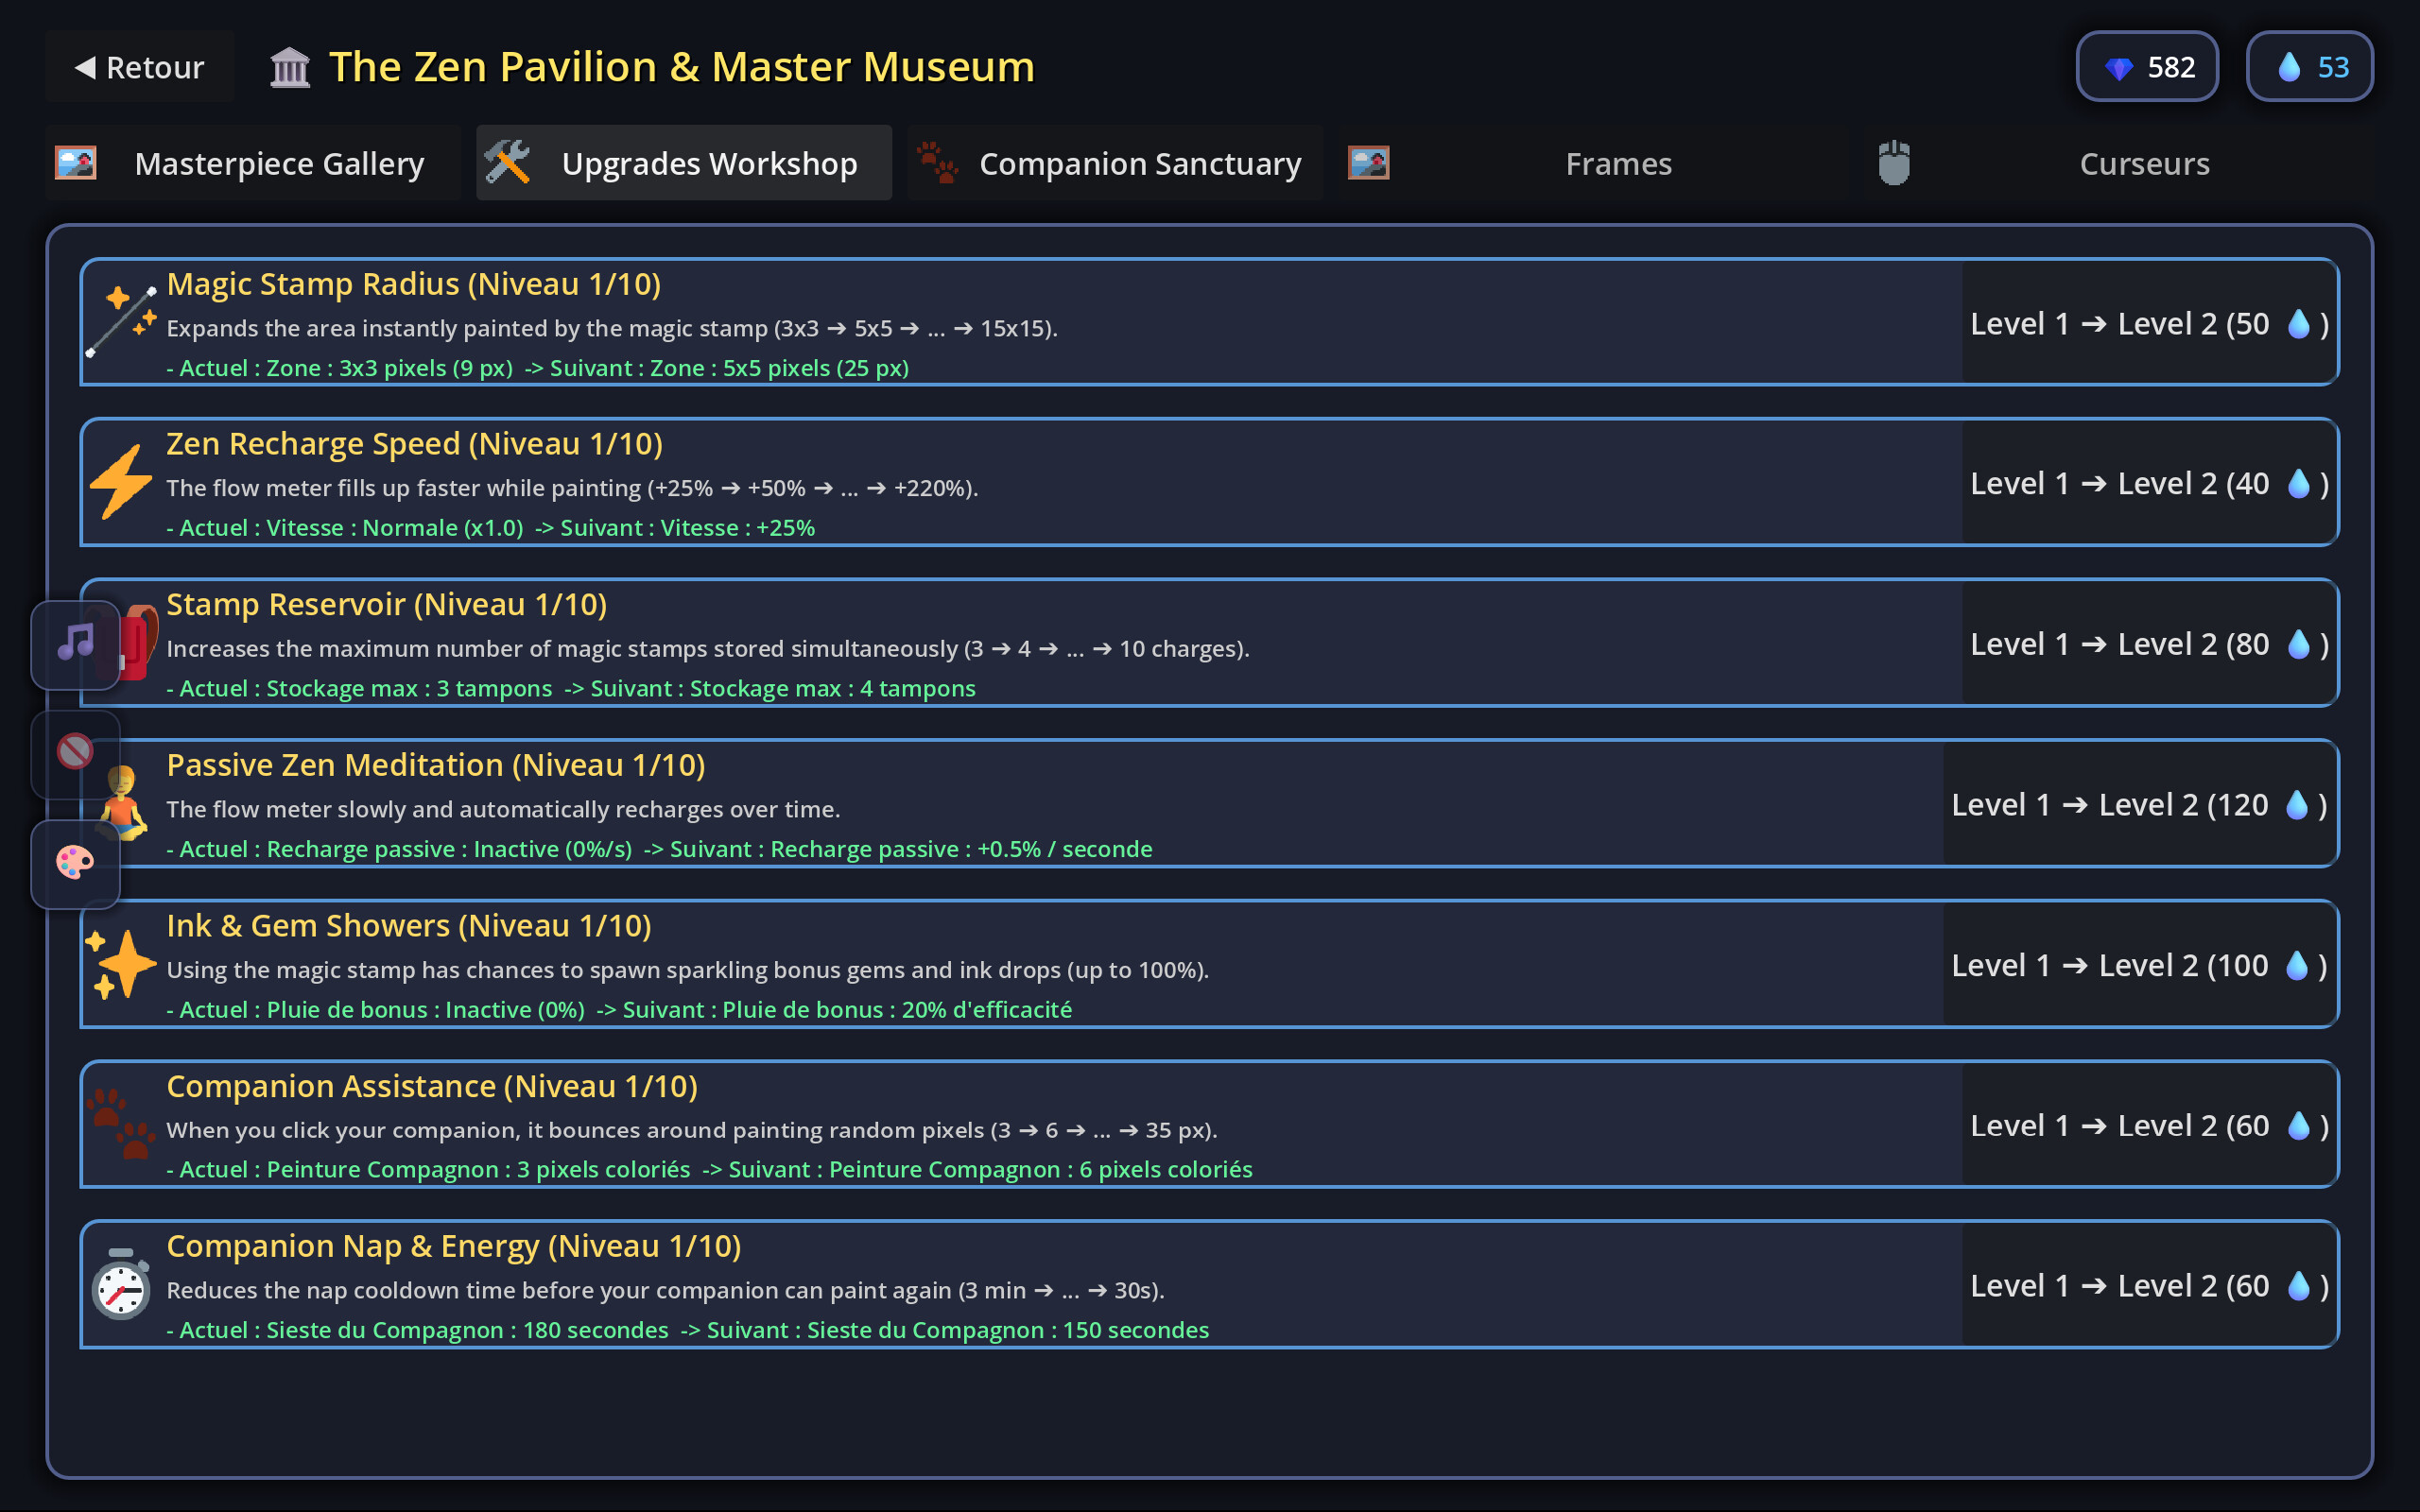Click the text 'Actuel : Stockage max : 3 tampons'
Image resolution: width=2420 pixels, height=1512 pixels.
pos(366,688)
